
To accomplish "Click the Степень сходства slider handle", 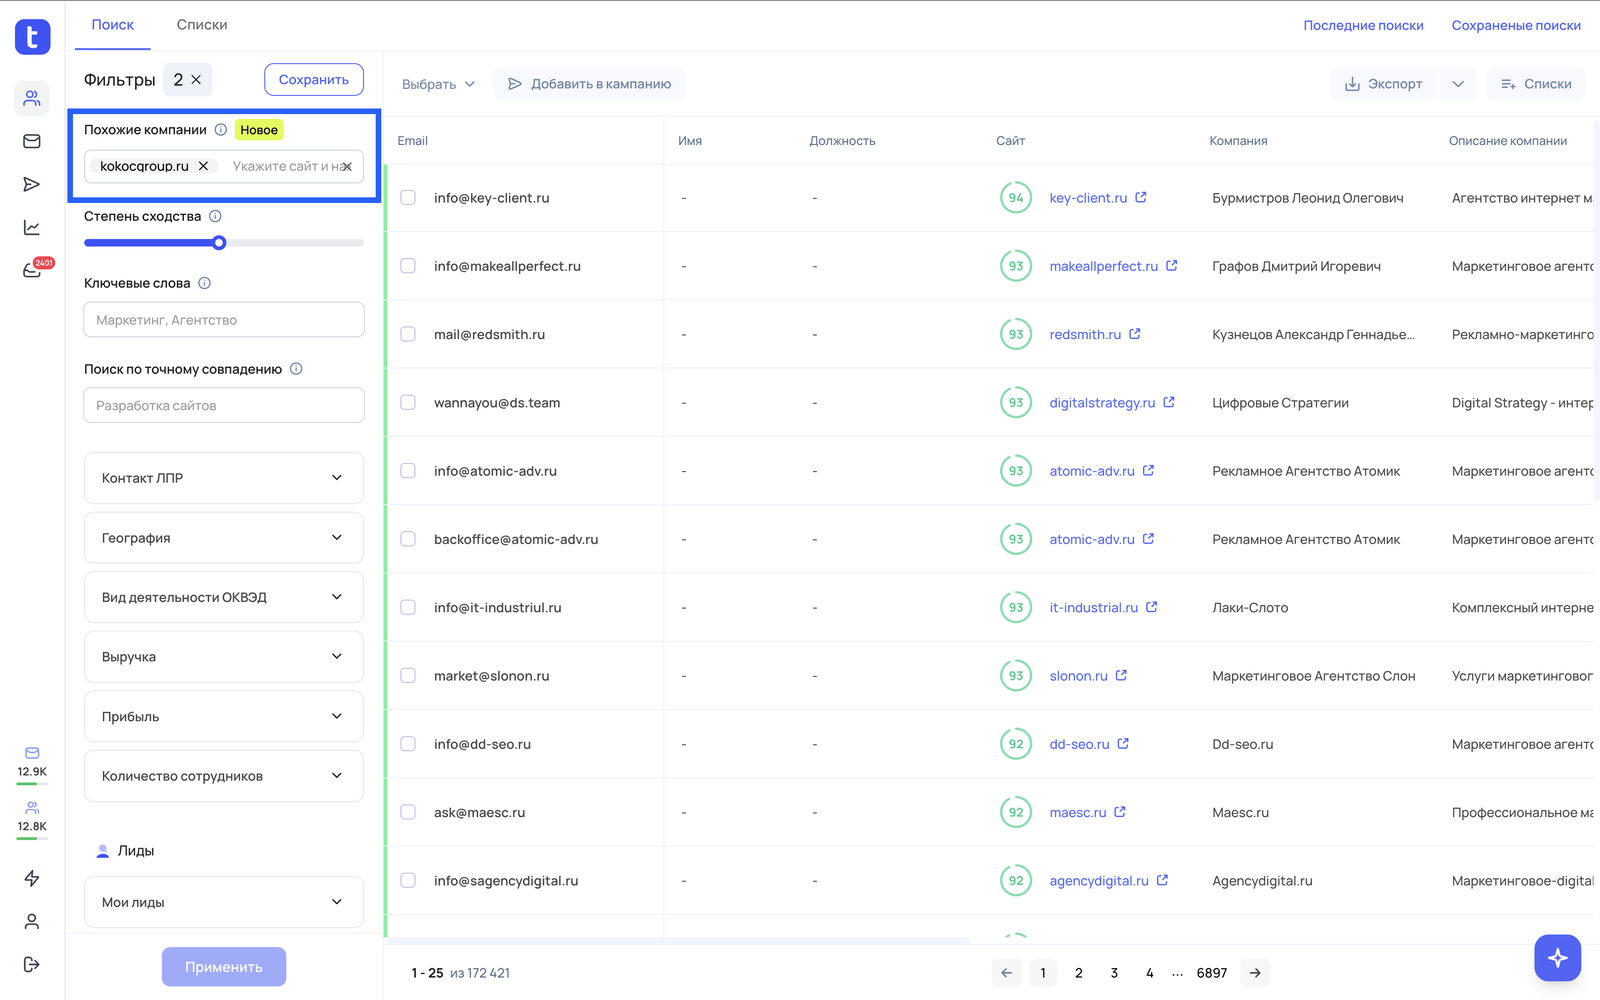I will 219,243.
